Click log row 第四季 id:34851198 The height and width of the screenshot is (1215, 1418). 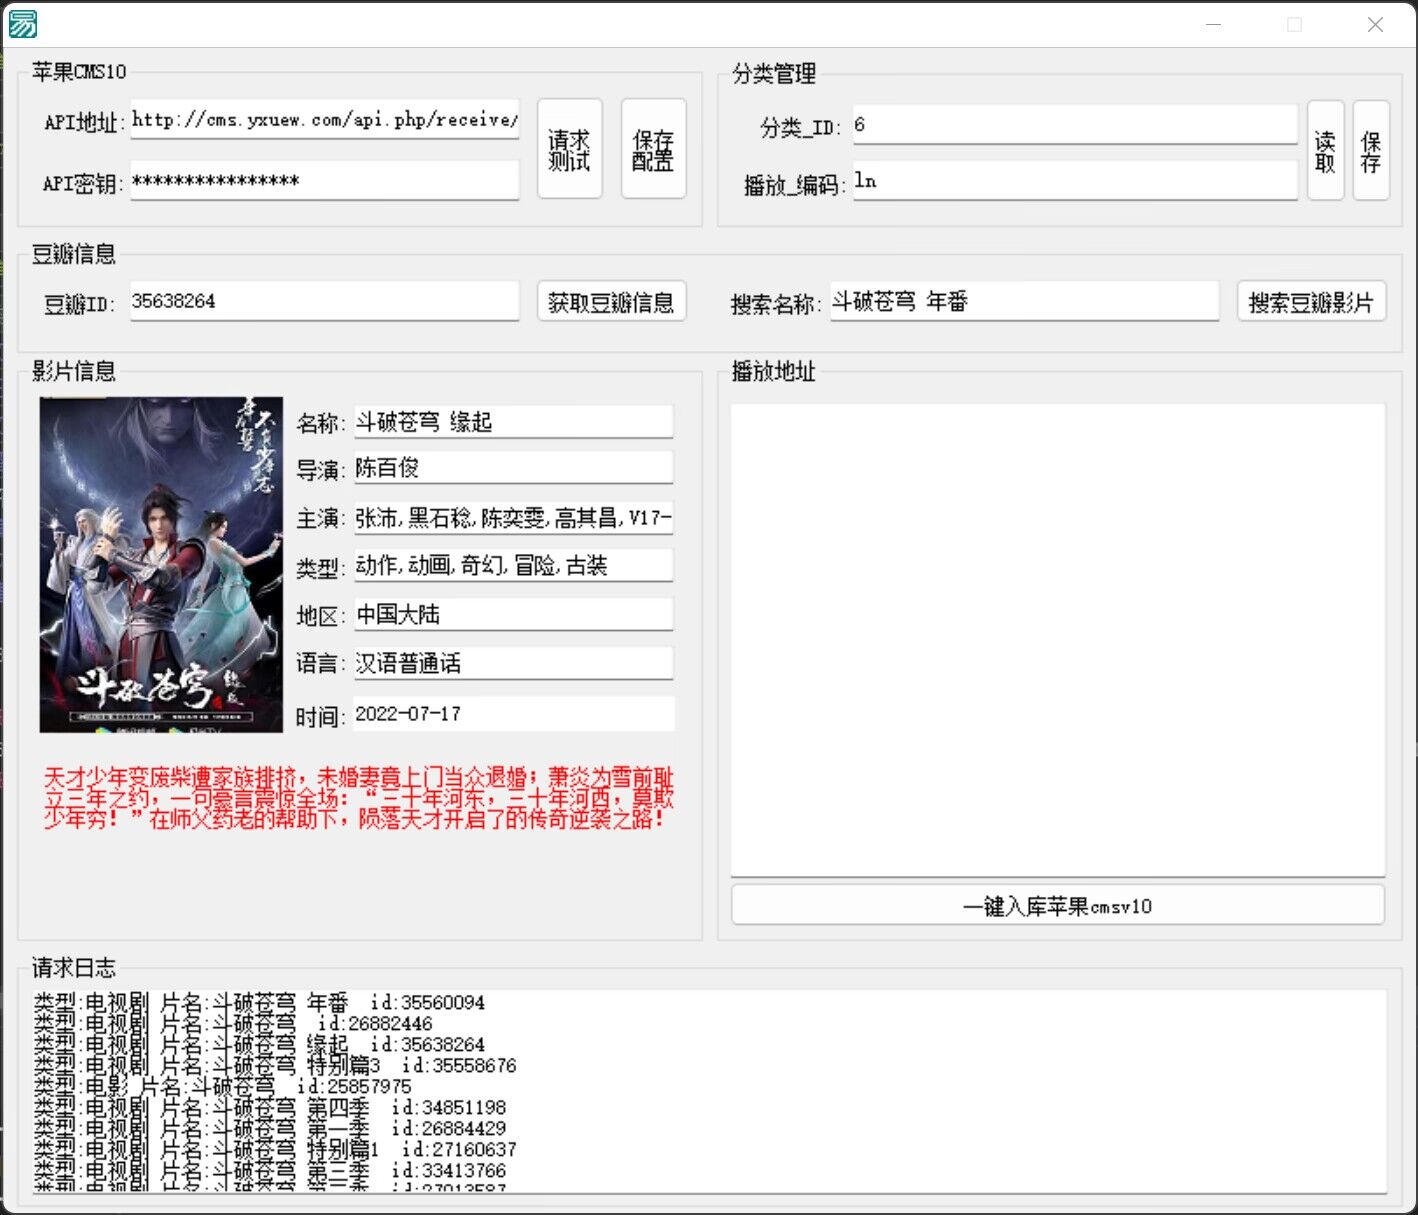(x=270, y=1107)
